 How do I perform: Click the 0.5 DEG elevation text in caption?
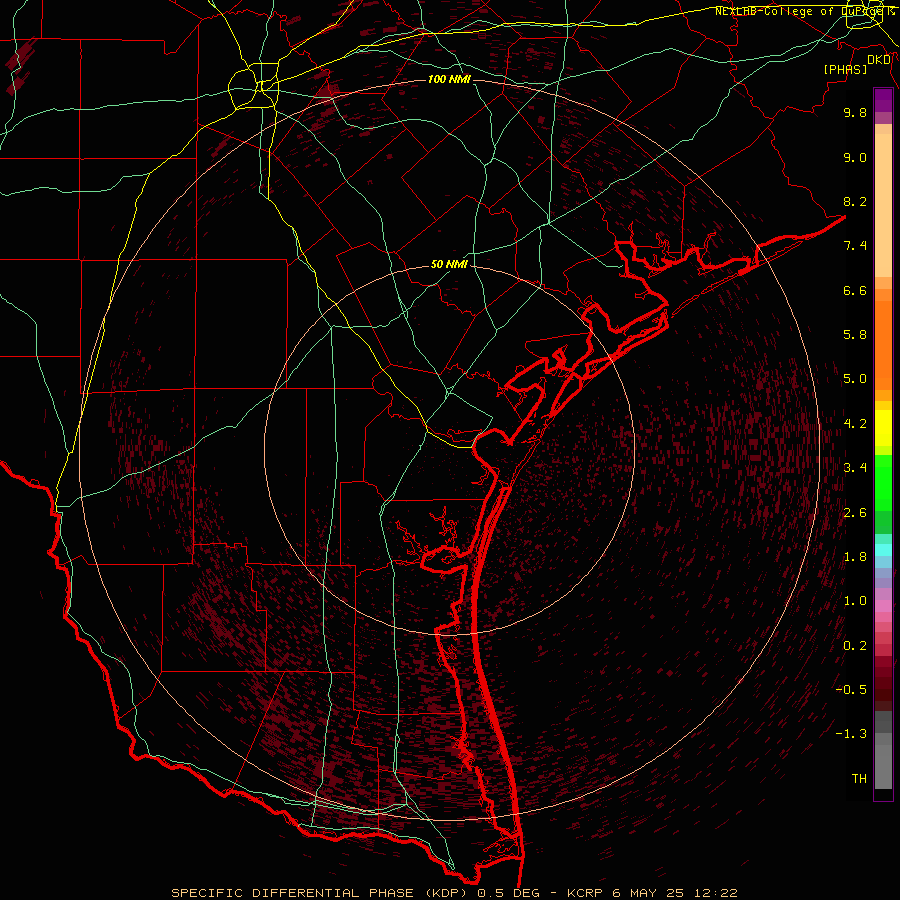tap(509, 893)
